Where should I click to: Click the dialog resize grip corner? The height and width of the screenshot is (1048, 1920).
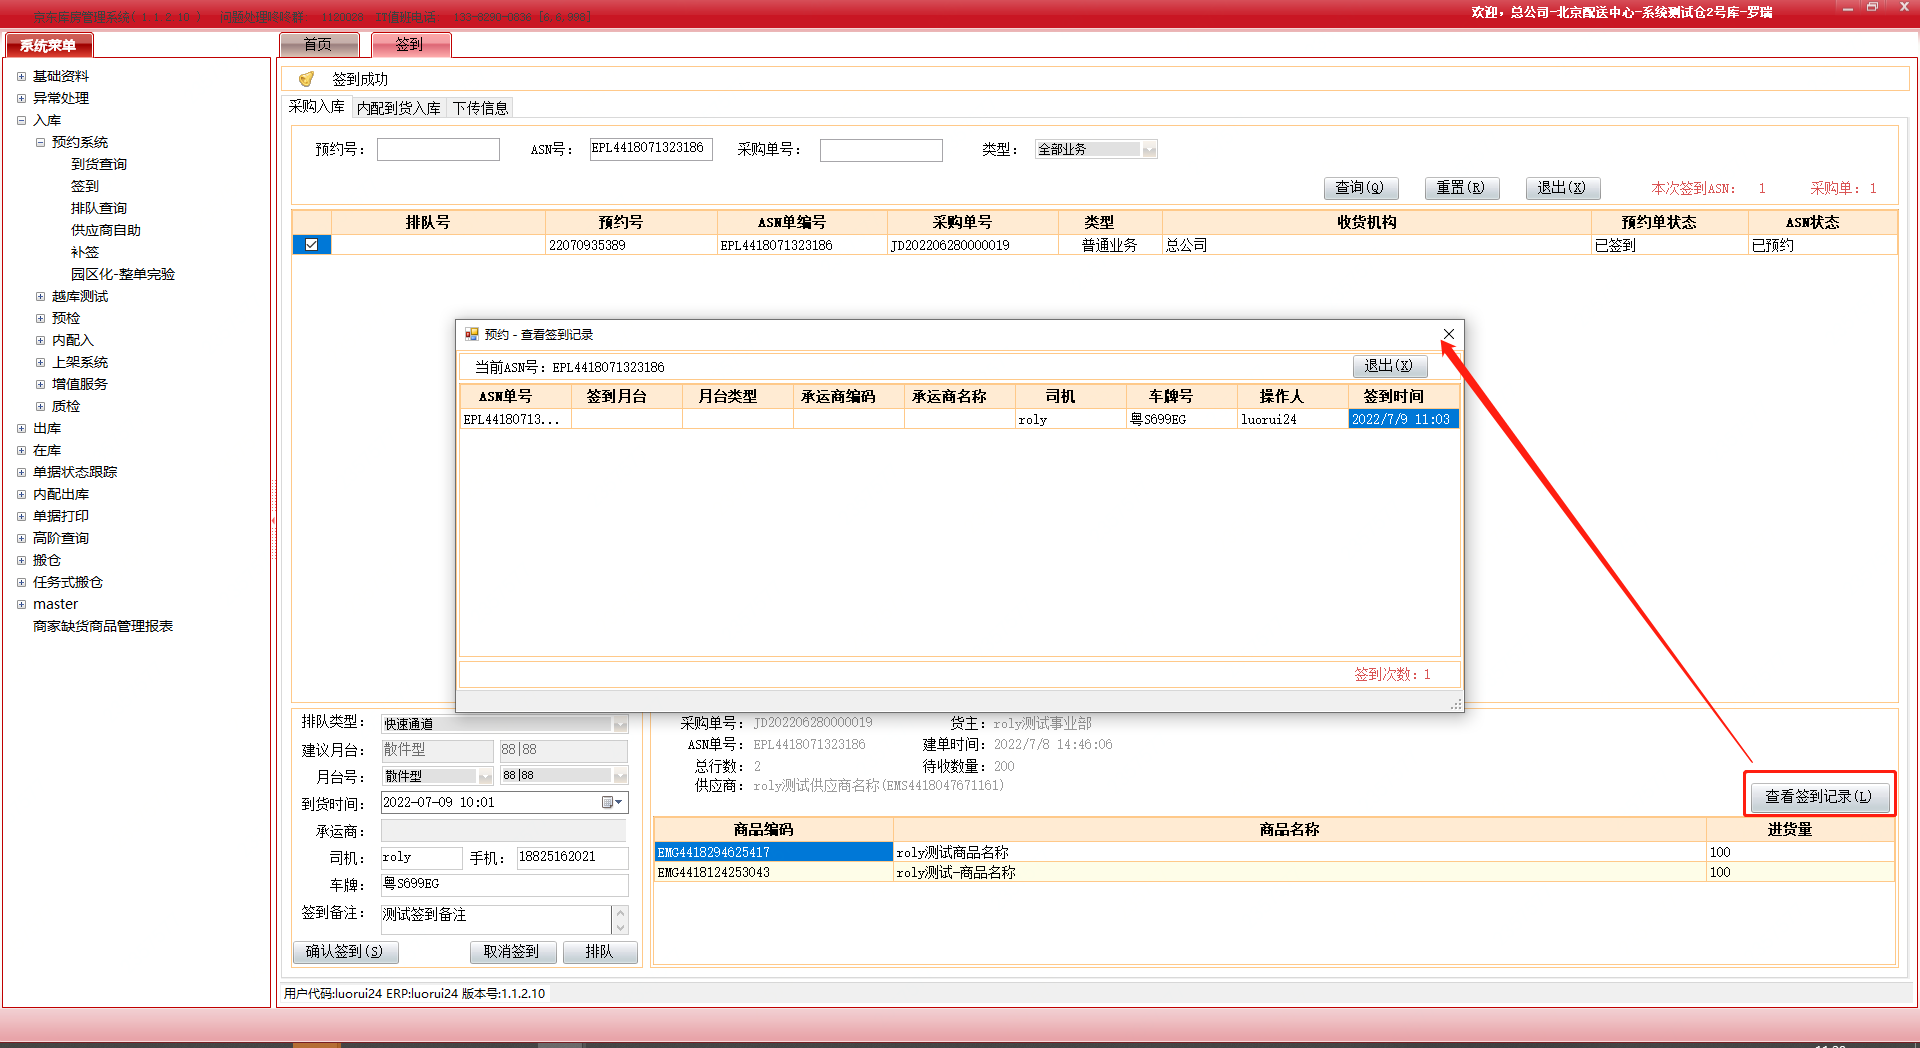point(1456,705)
